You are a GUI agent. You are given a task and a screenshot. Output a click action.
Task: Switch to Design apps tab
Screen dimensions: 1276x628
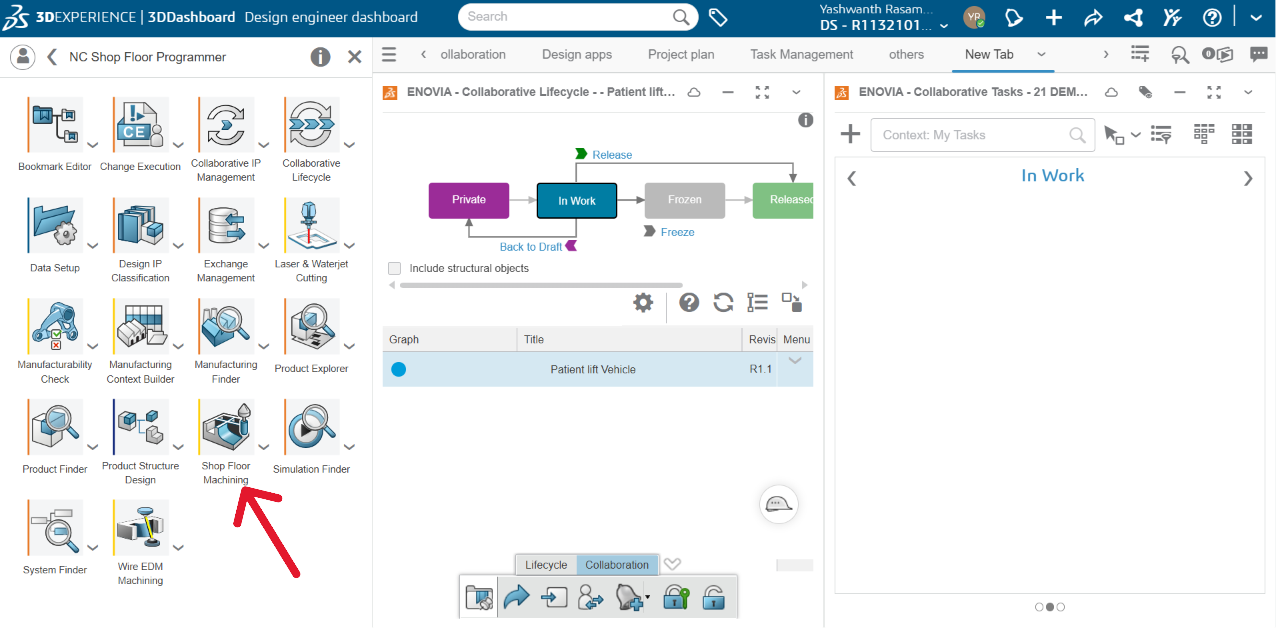[x=577, y=54]
